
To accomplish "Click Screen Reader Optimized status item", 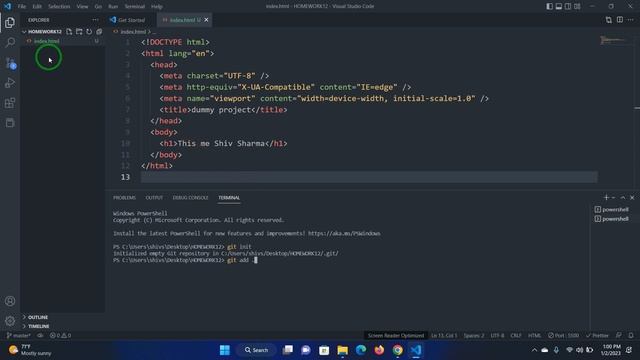I will click(x=396, y=336).
